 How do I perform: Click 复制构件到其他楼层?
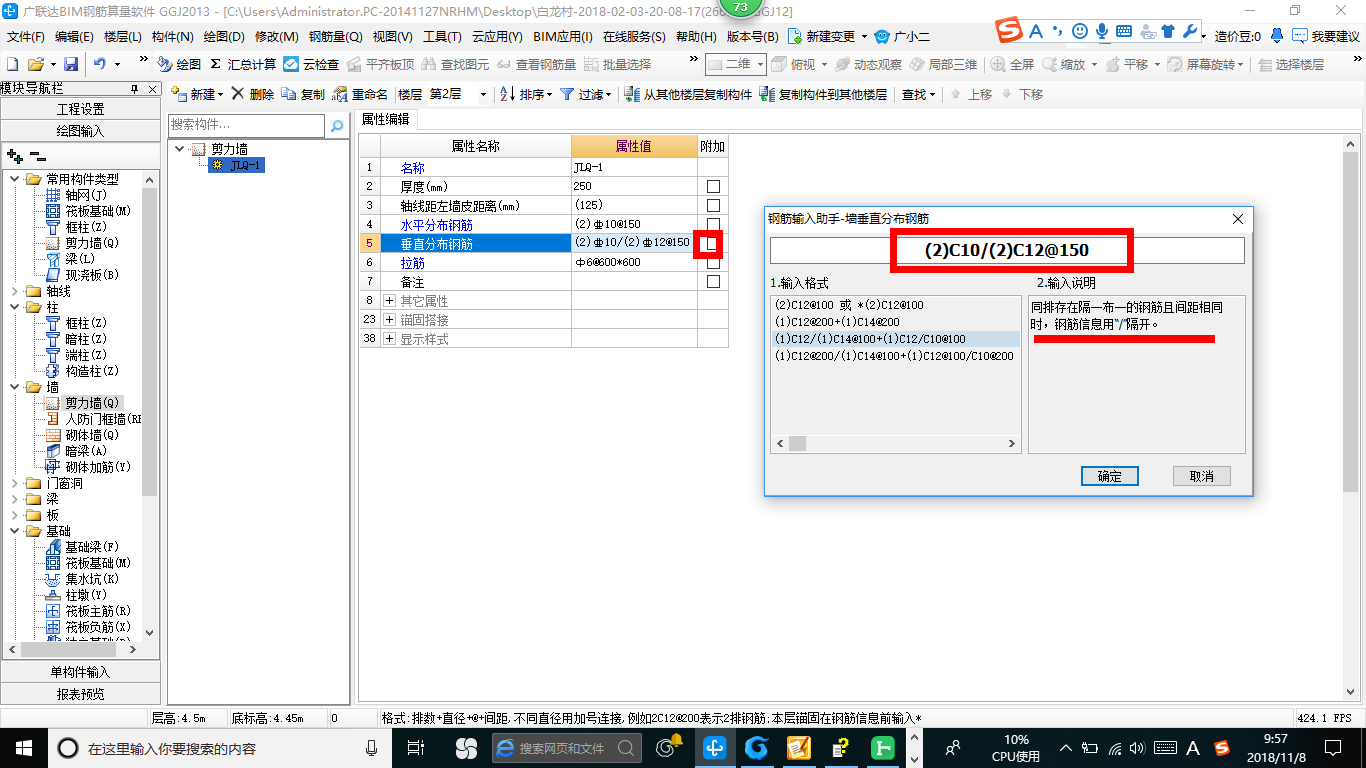pos(824,94)
